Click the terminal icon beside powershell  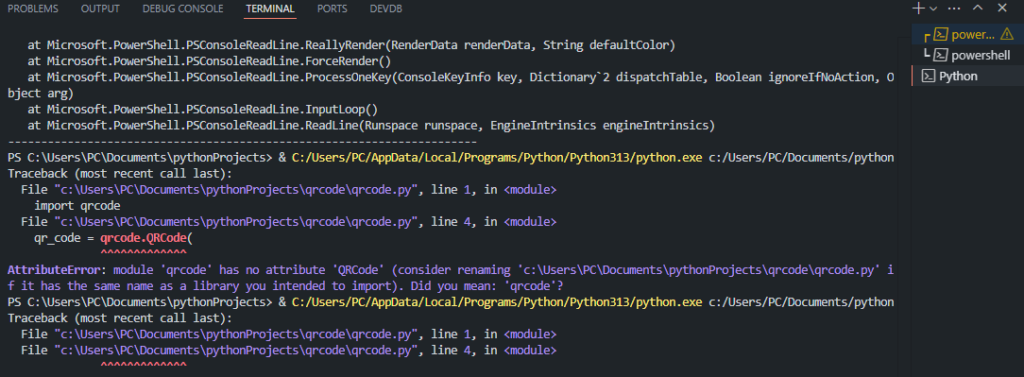point(940,55)
